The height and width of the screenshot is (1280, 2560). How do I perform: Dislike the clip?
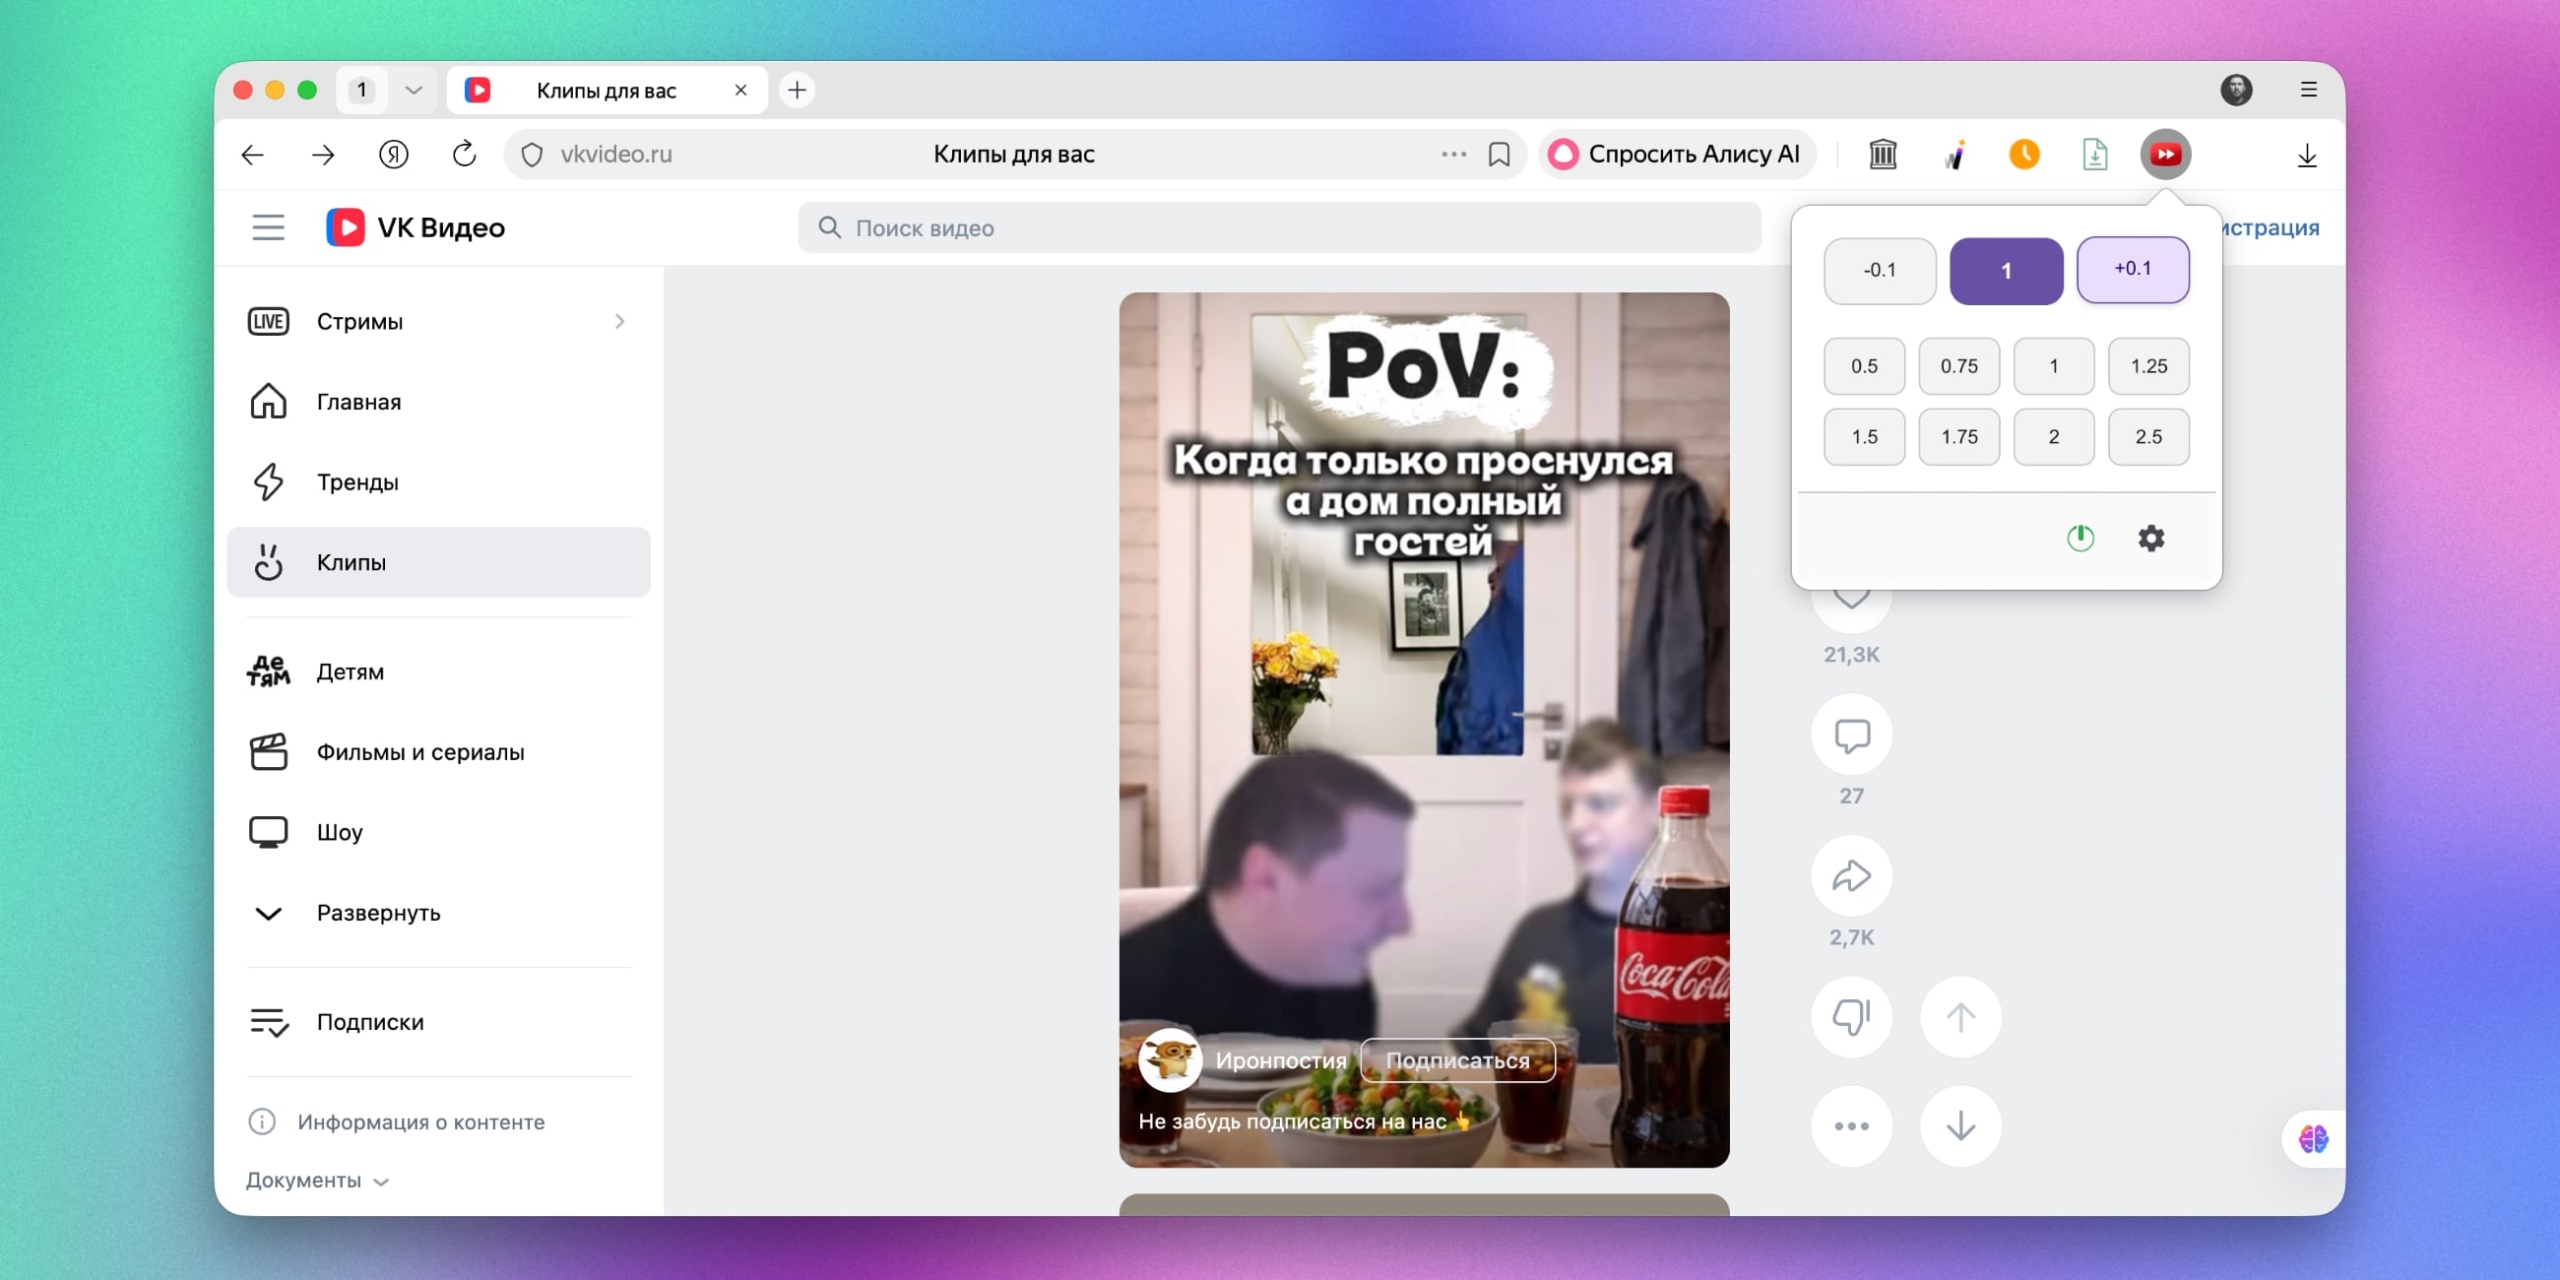1852,1017
